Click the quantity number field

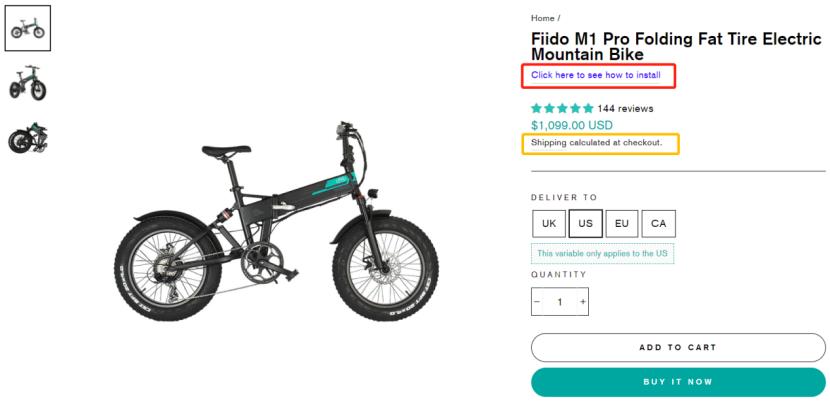(x=560, y=301)
